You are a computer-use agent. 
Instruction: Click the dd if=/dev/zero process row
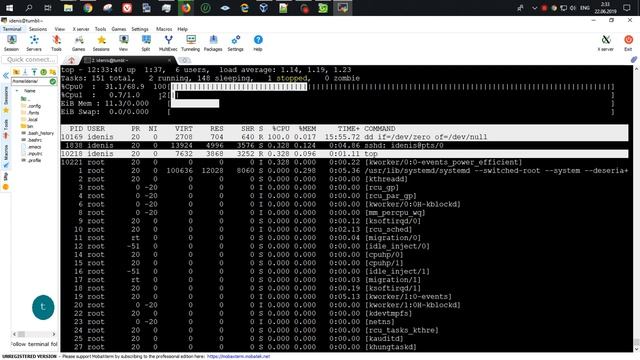[x=344, y=137]
